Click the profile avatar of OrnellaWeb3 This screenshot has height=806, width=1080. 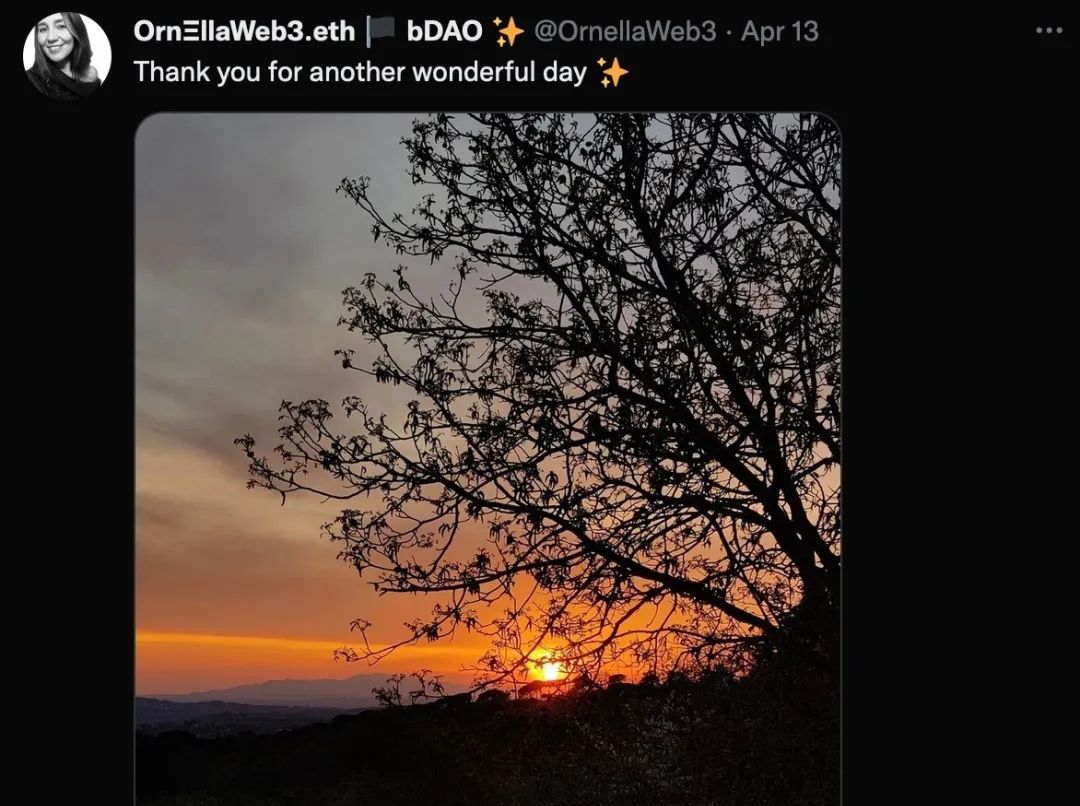click(x=67, y=55)
